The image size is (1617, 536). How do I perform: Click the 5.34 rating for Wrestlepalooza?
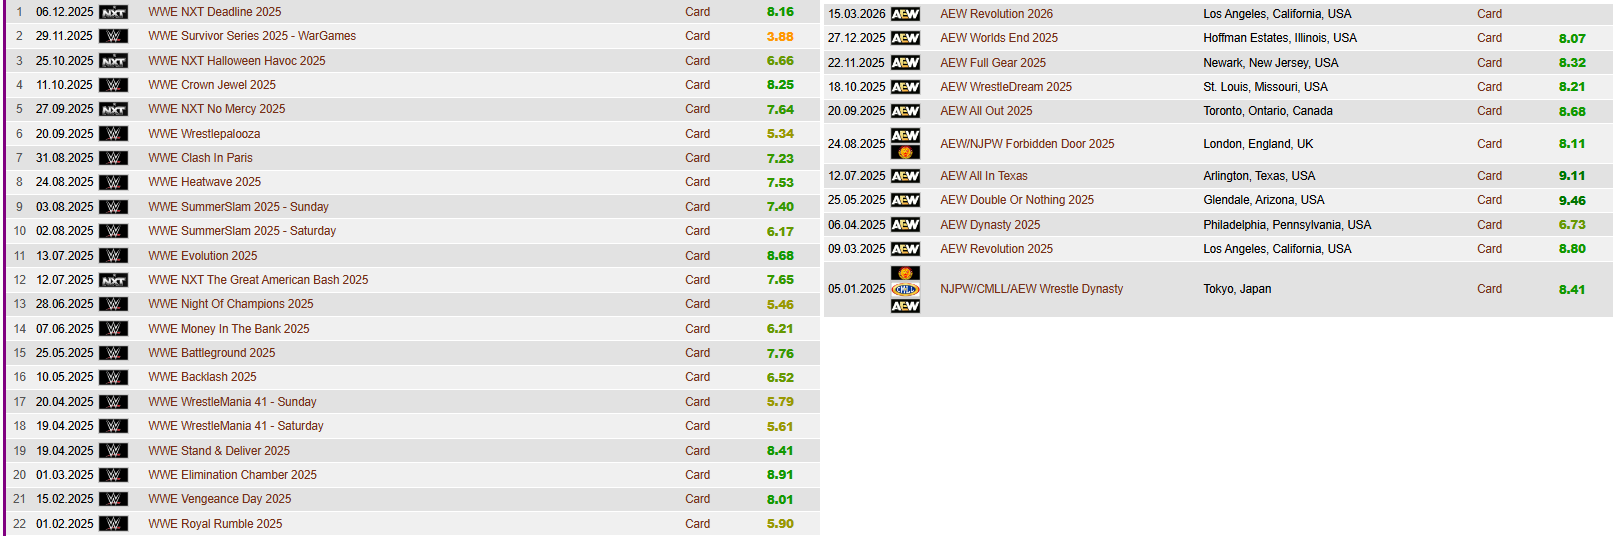780,134
